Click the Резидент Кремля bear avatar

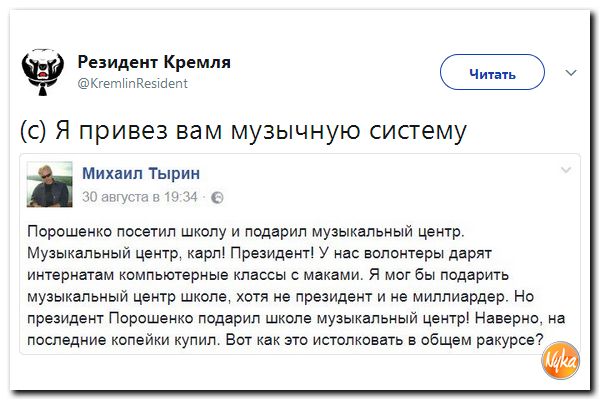(43, 72)
